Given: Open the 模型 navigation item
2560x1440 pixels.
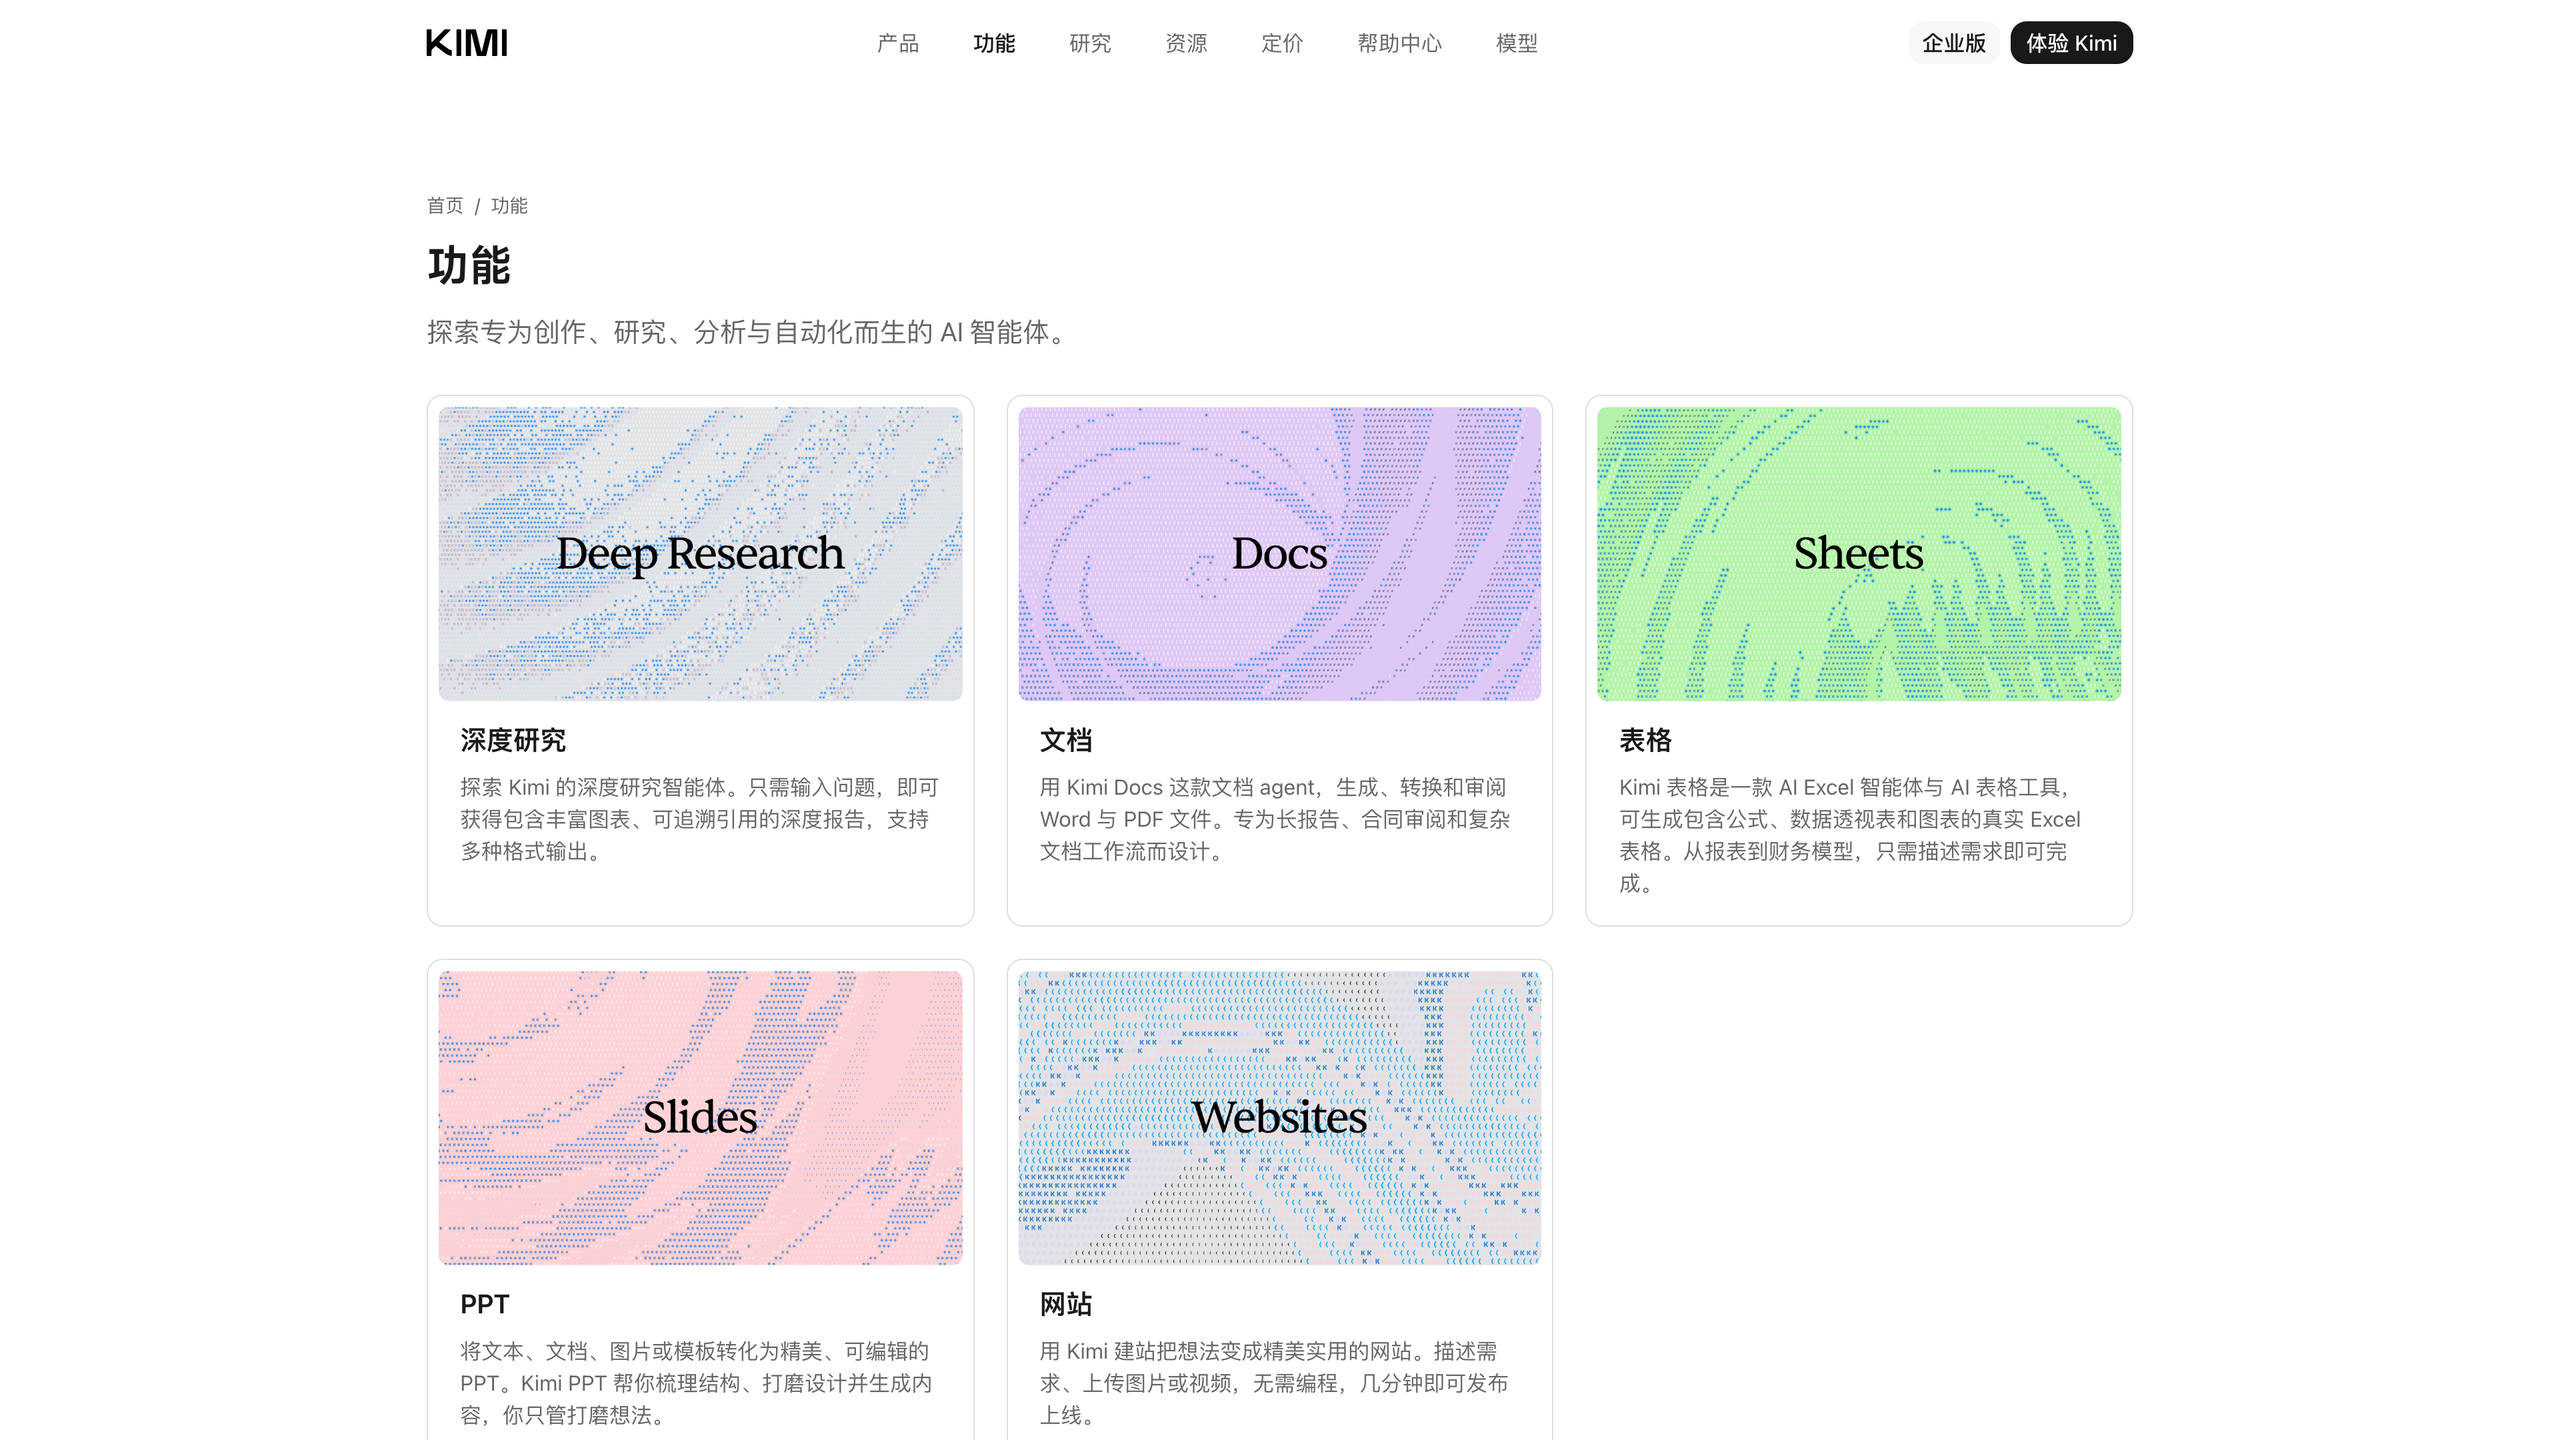Looking at the screenshot, I should coord(1517,43).
